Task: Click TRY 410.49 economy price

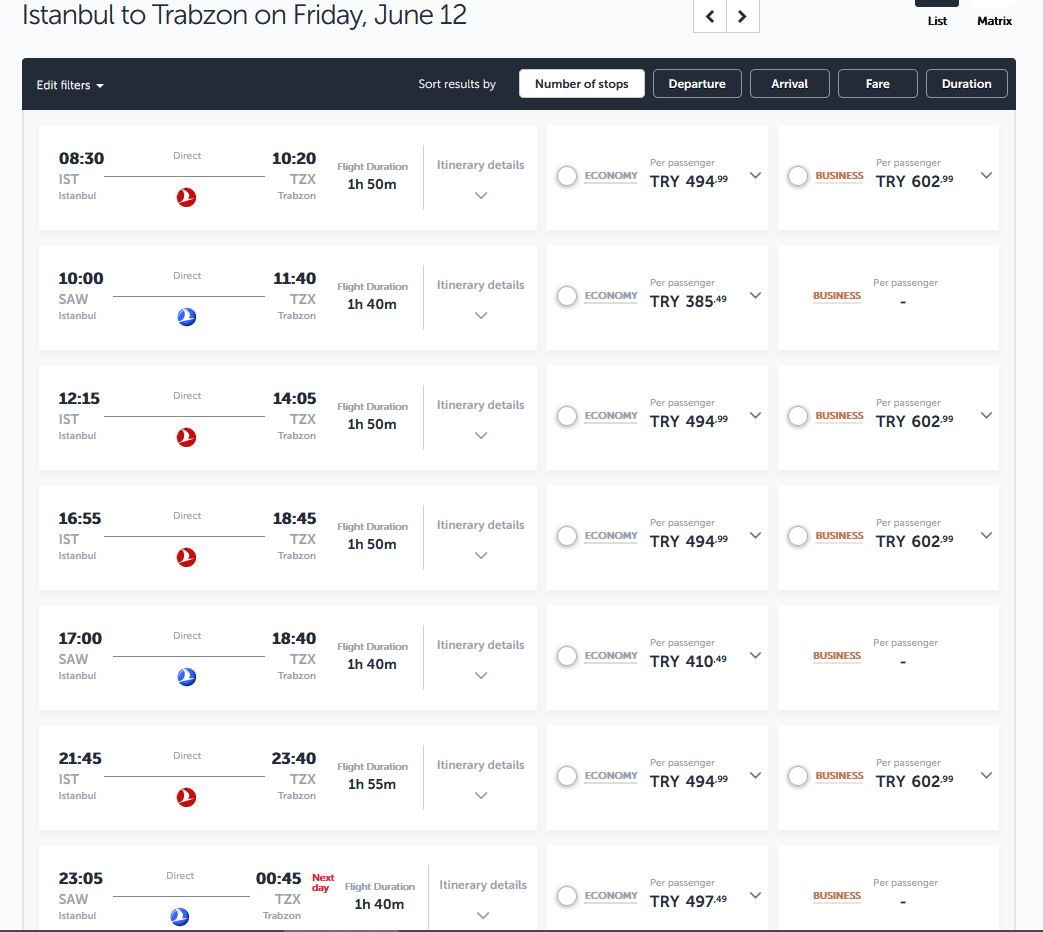Action: [688, 661]
